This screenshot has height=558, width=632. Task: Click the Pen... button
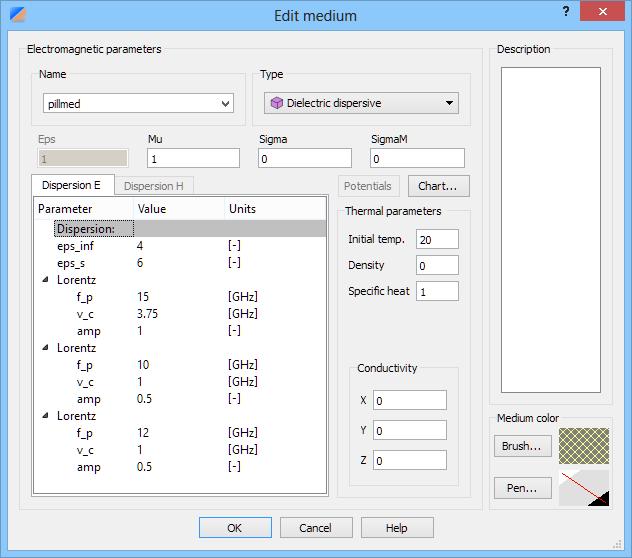[x=522, y=488]
